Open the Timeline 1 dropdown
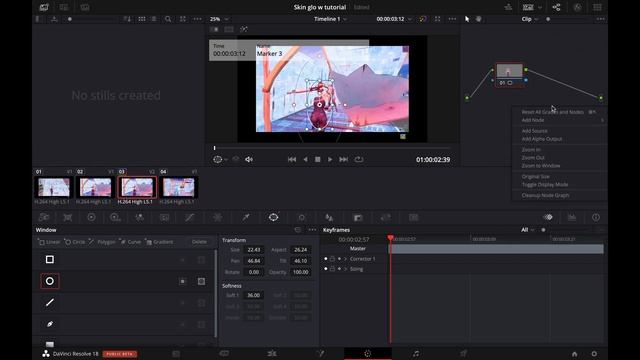This screenshot has width=640, height=360. [x=330, y=19]
